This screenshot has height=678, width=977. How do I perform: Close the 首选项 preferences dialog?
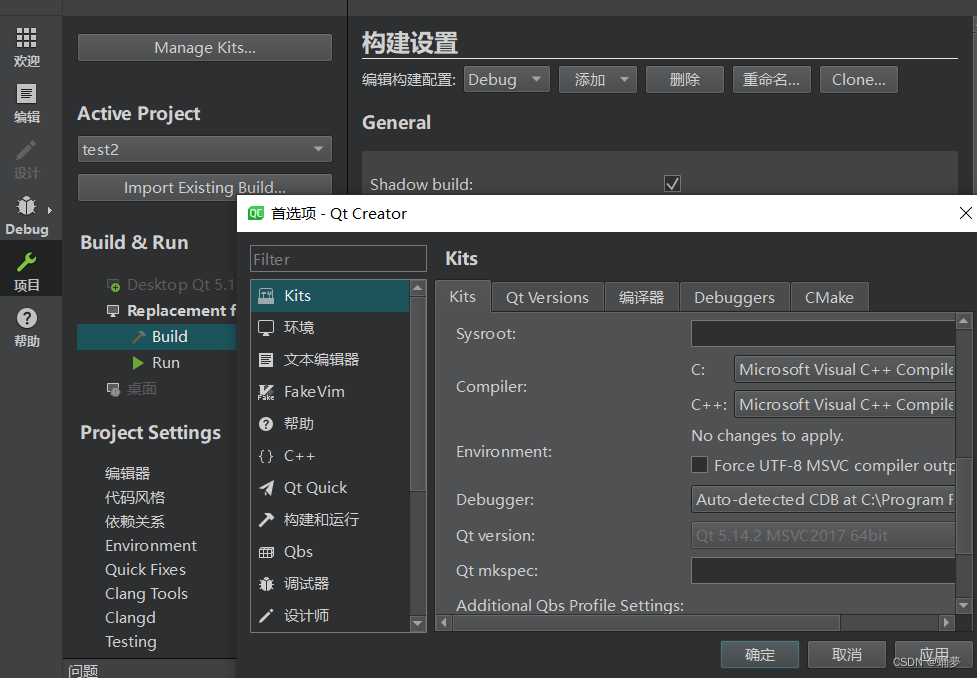tap(965, 213)
